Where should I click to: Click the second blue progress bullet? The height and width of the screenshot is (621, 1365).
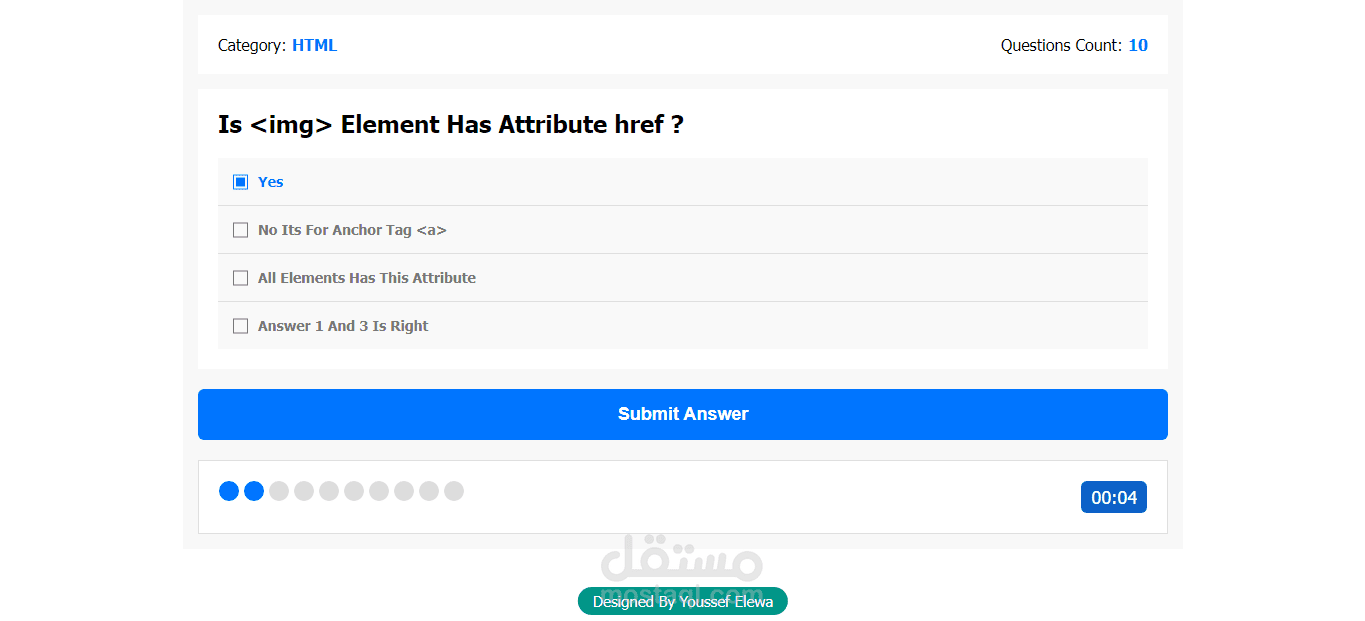click(254, 491)
